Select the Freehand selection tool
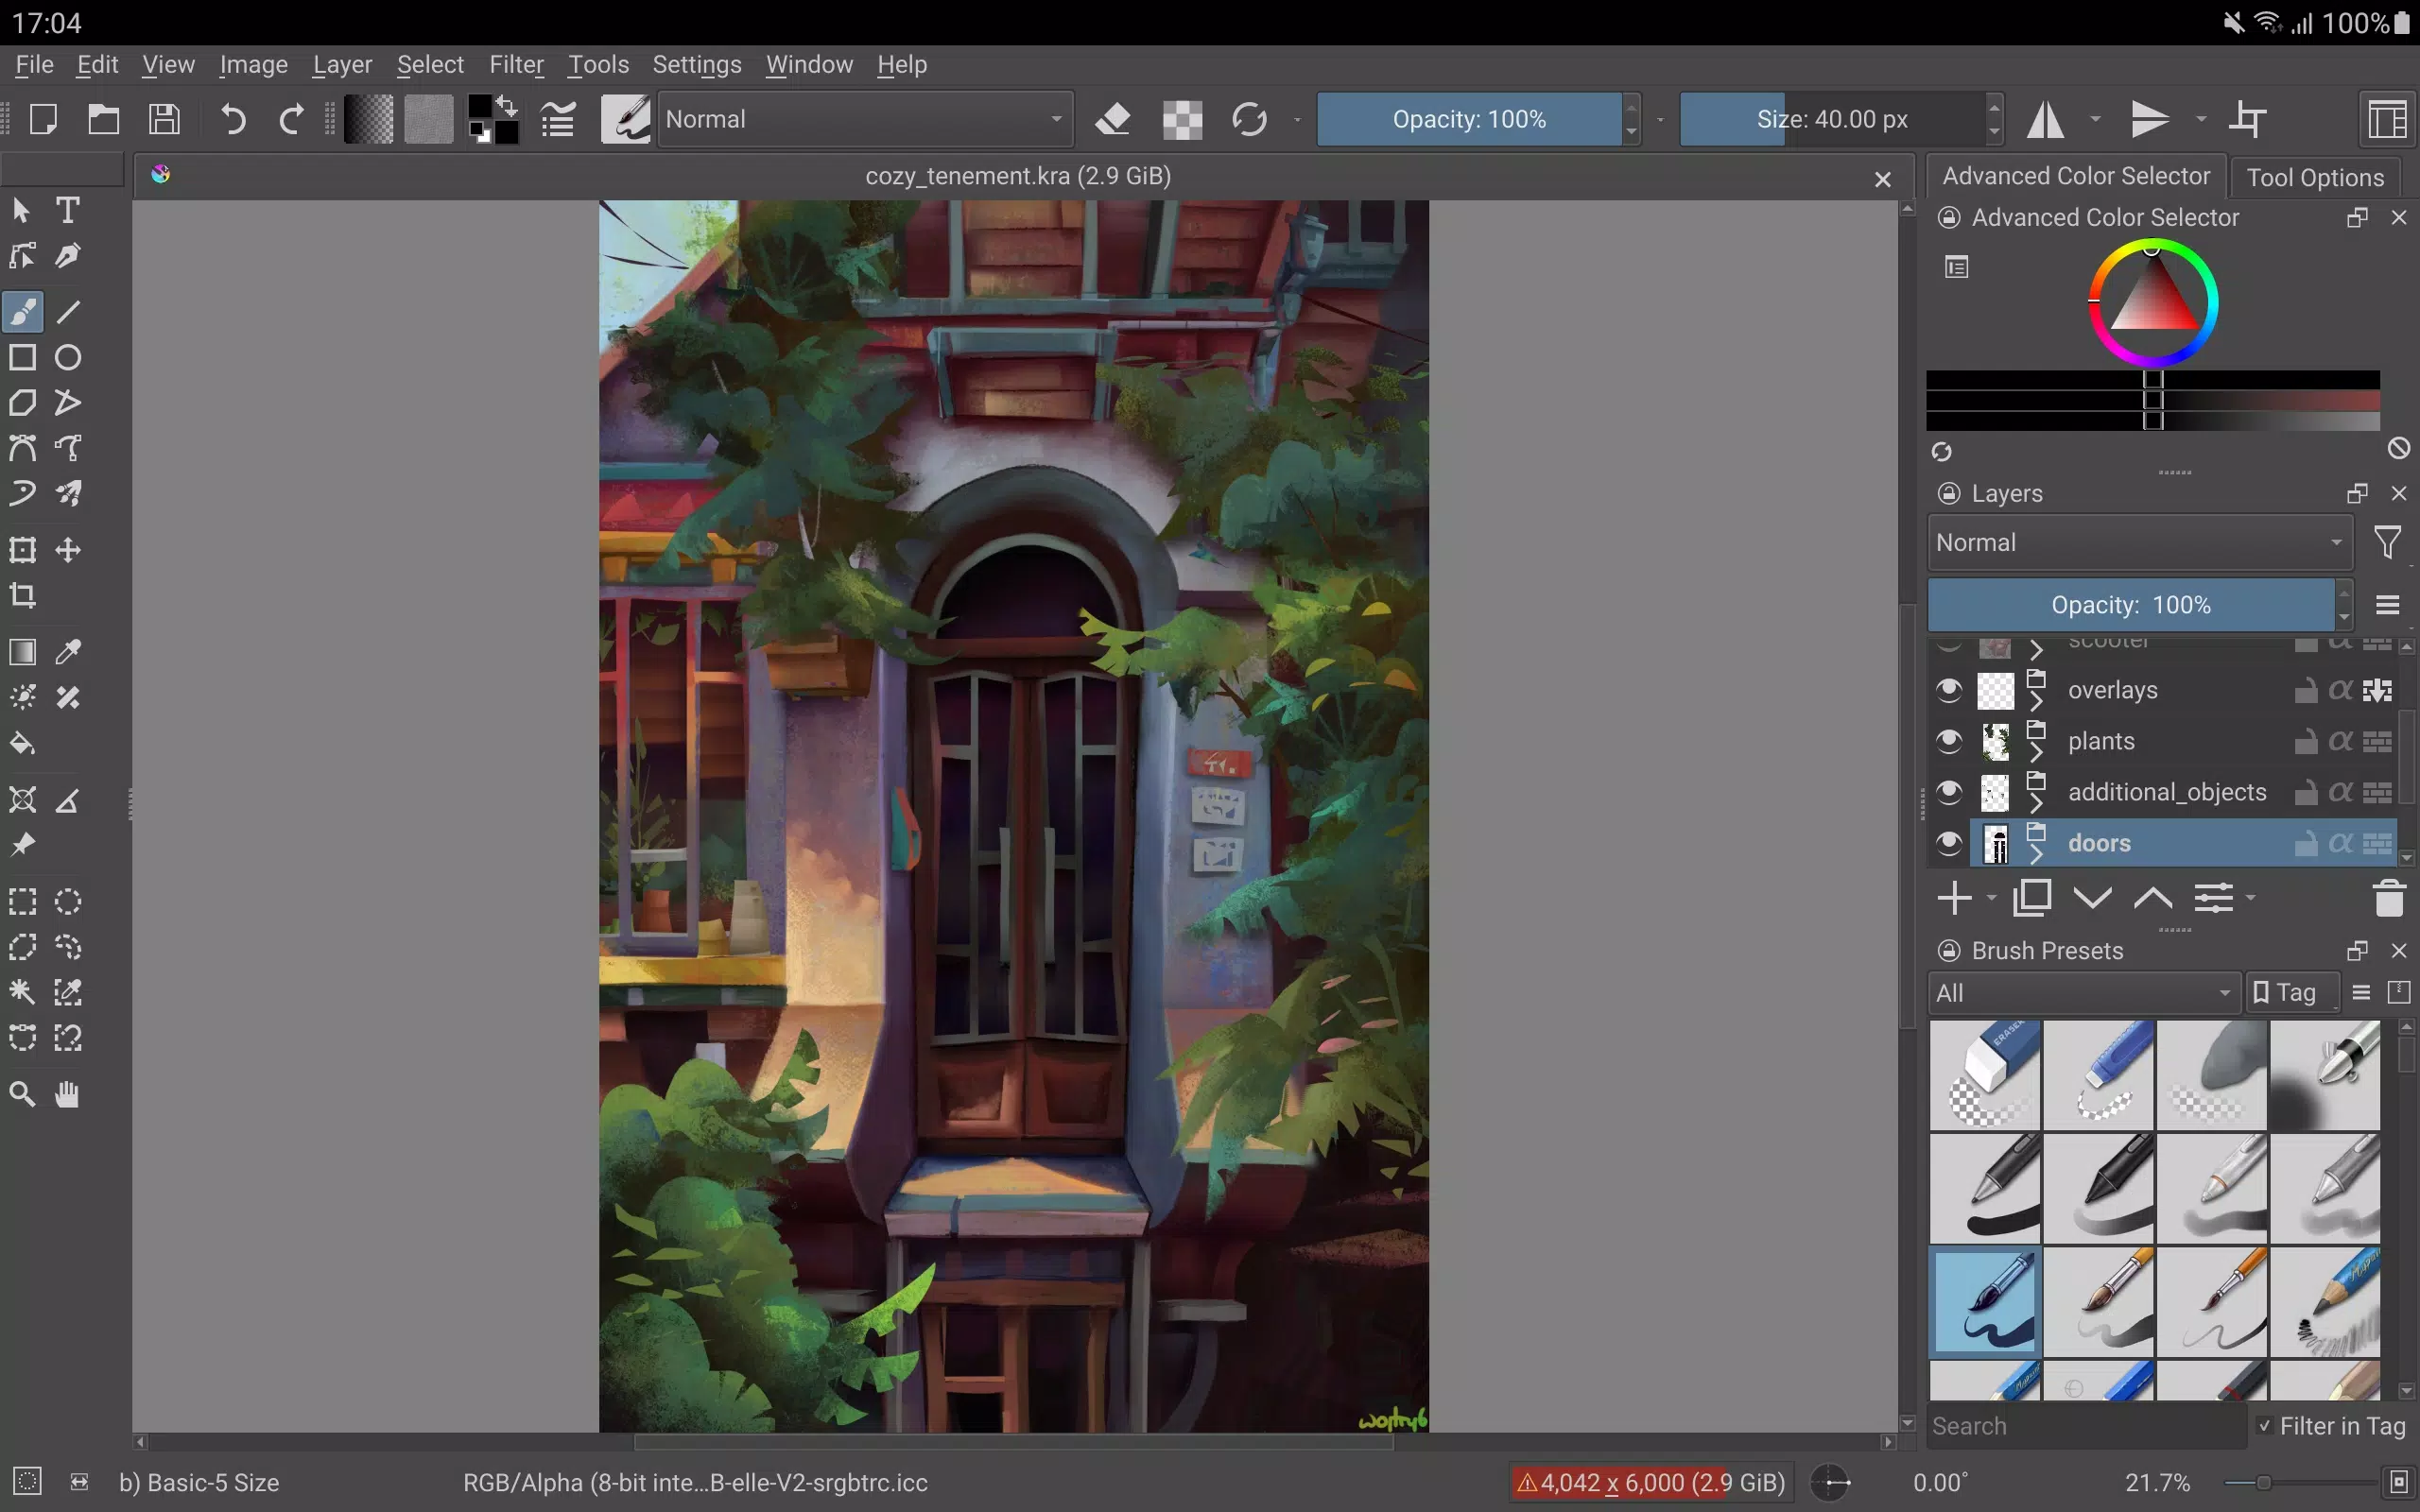2420x1512 pixels. [x=68, y=946]
